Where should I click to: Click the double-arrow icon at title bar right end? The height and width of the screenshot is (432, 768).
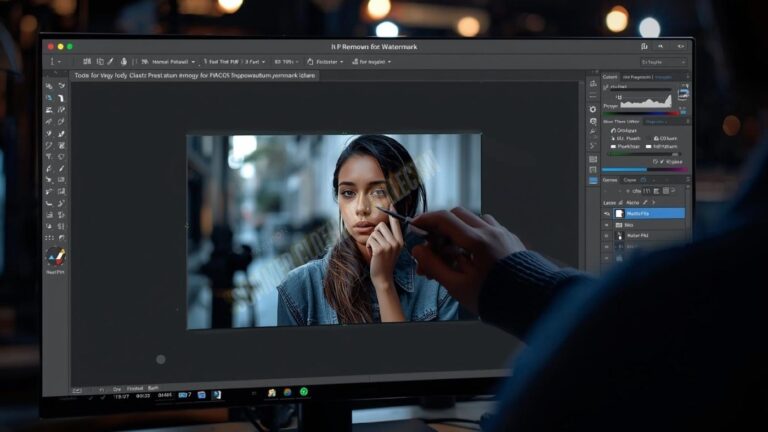[681, 46]
